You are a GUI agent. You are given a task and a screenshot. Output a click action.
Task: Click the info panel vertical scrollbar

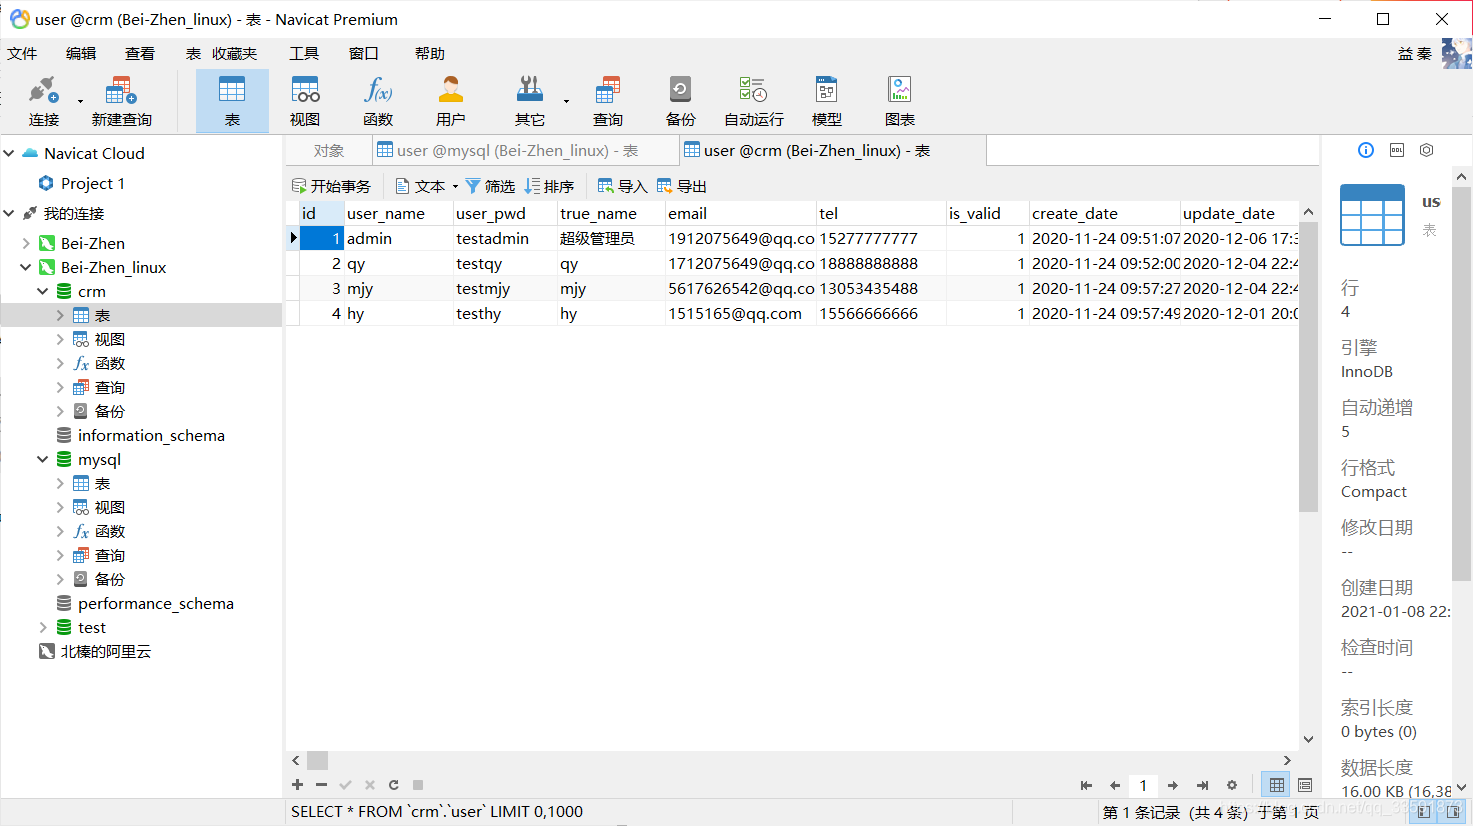point(1462,384)
